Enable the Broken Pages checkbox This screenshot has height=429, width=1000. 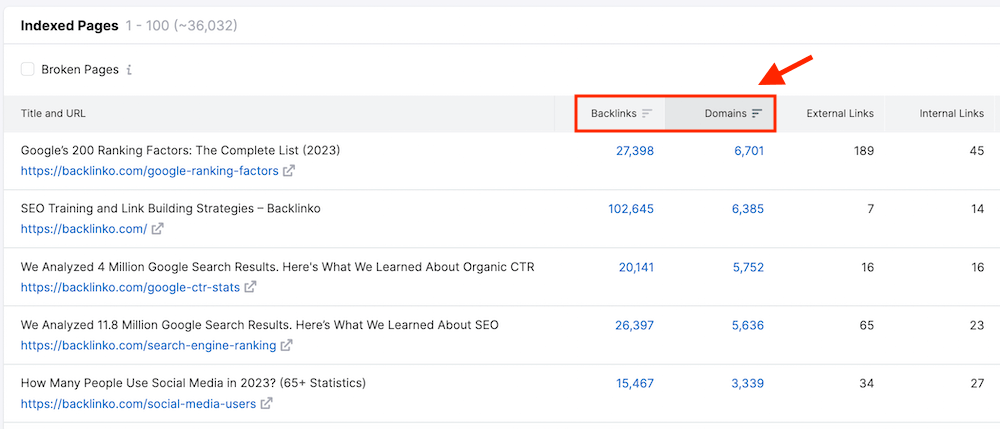(x=28, y=70)
